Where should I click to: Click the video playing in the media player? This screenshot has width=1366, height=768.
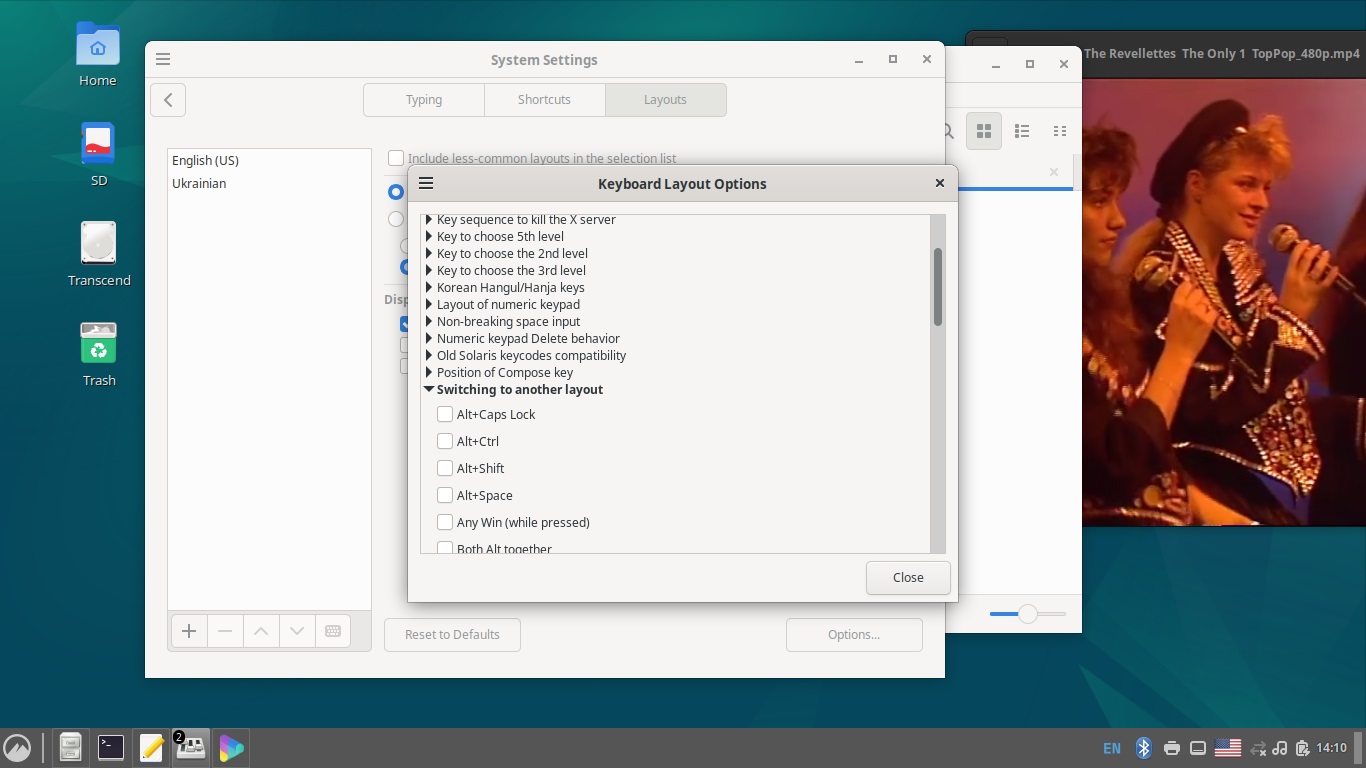1223,302
